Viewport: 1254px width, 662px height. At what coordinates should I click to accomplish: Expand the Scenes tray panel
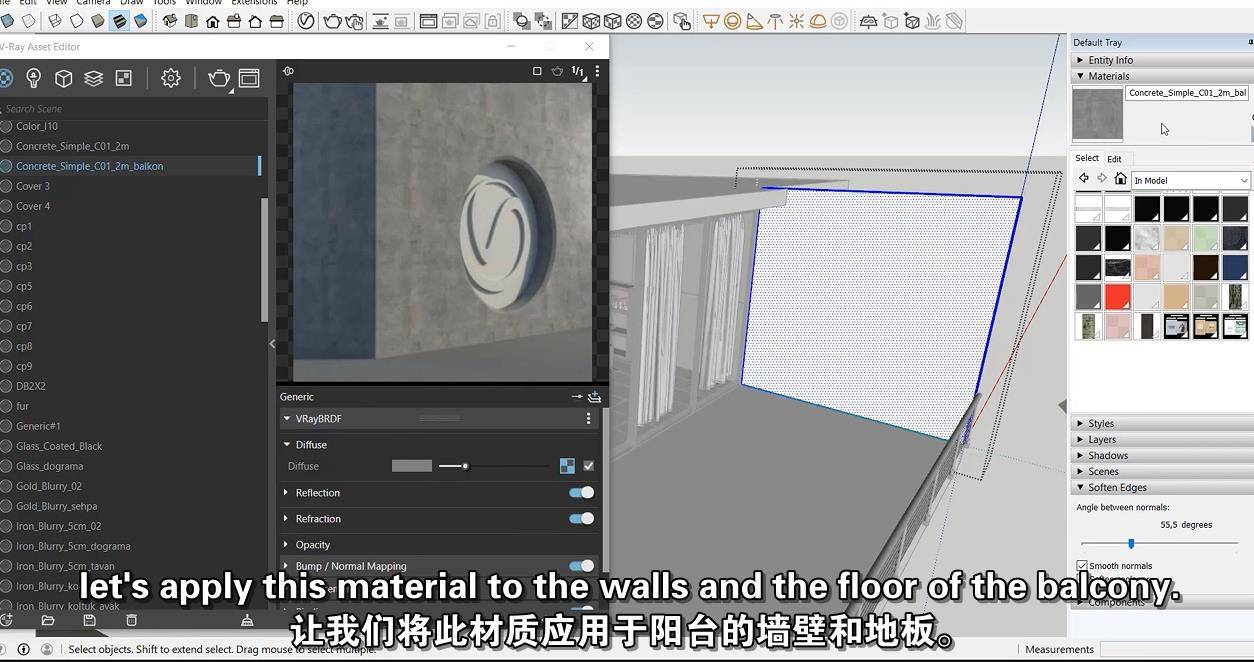(1161, 471)
